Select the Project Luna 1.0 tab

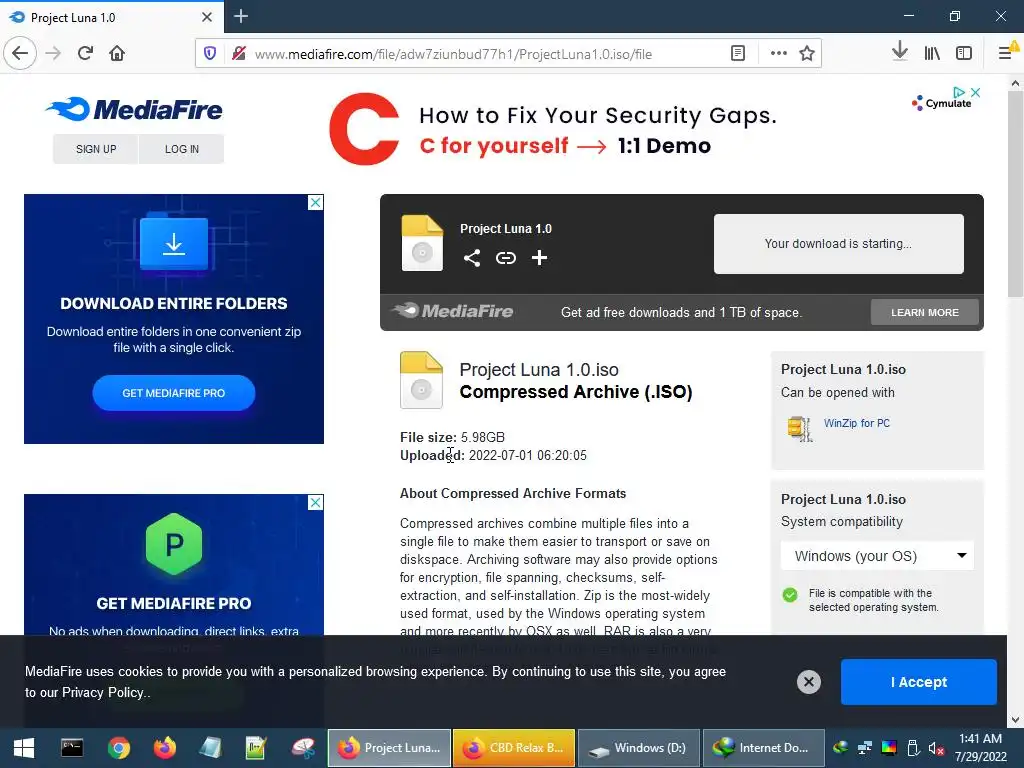tap(112, 17)
